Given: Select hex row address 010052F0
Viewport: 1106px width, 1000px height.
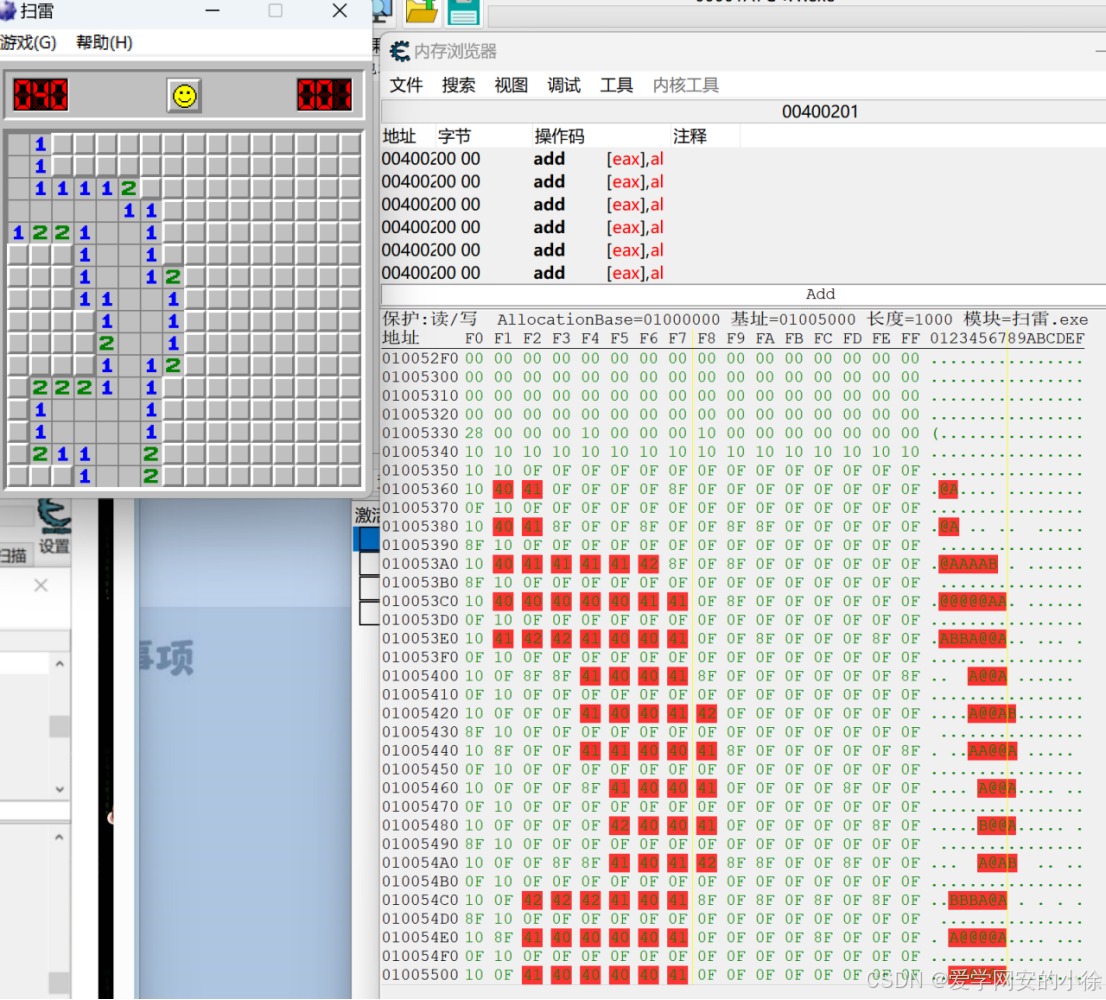Looking at the screenshot, I should pyautogui.click(x=420, y=358).
